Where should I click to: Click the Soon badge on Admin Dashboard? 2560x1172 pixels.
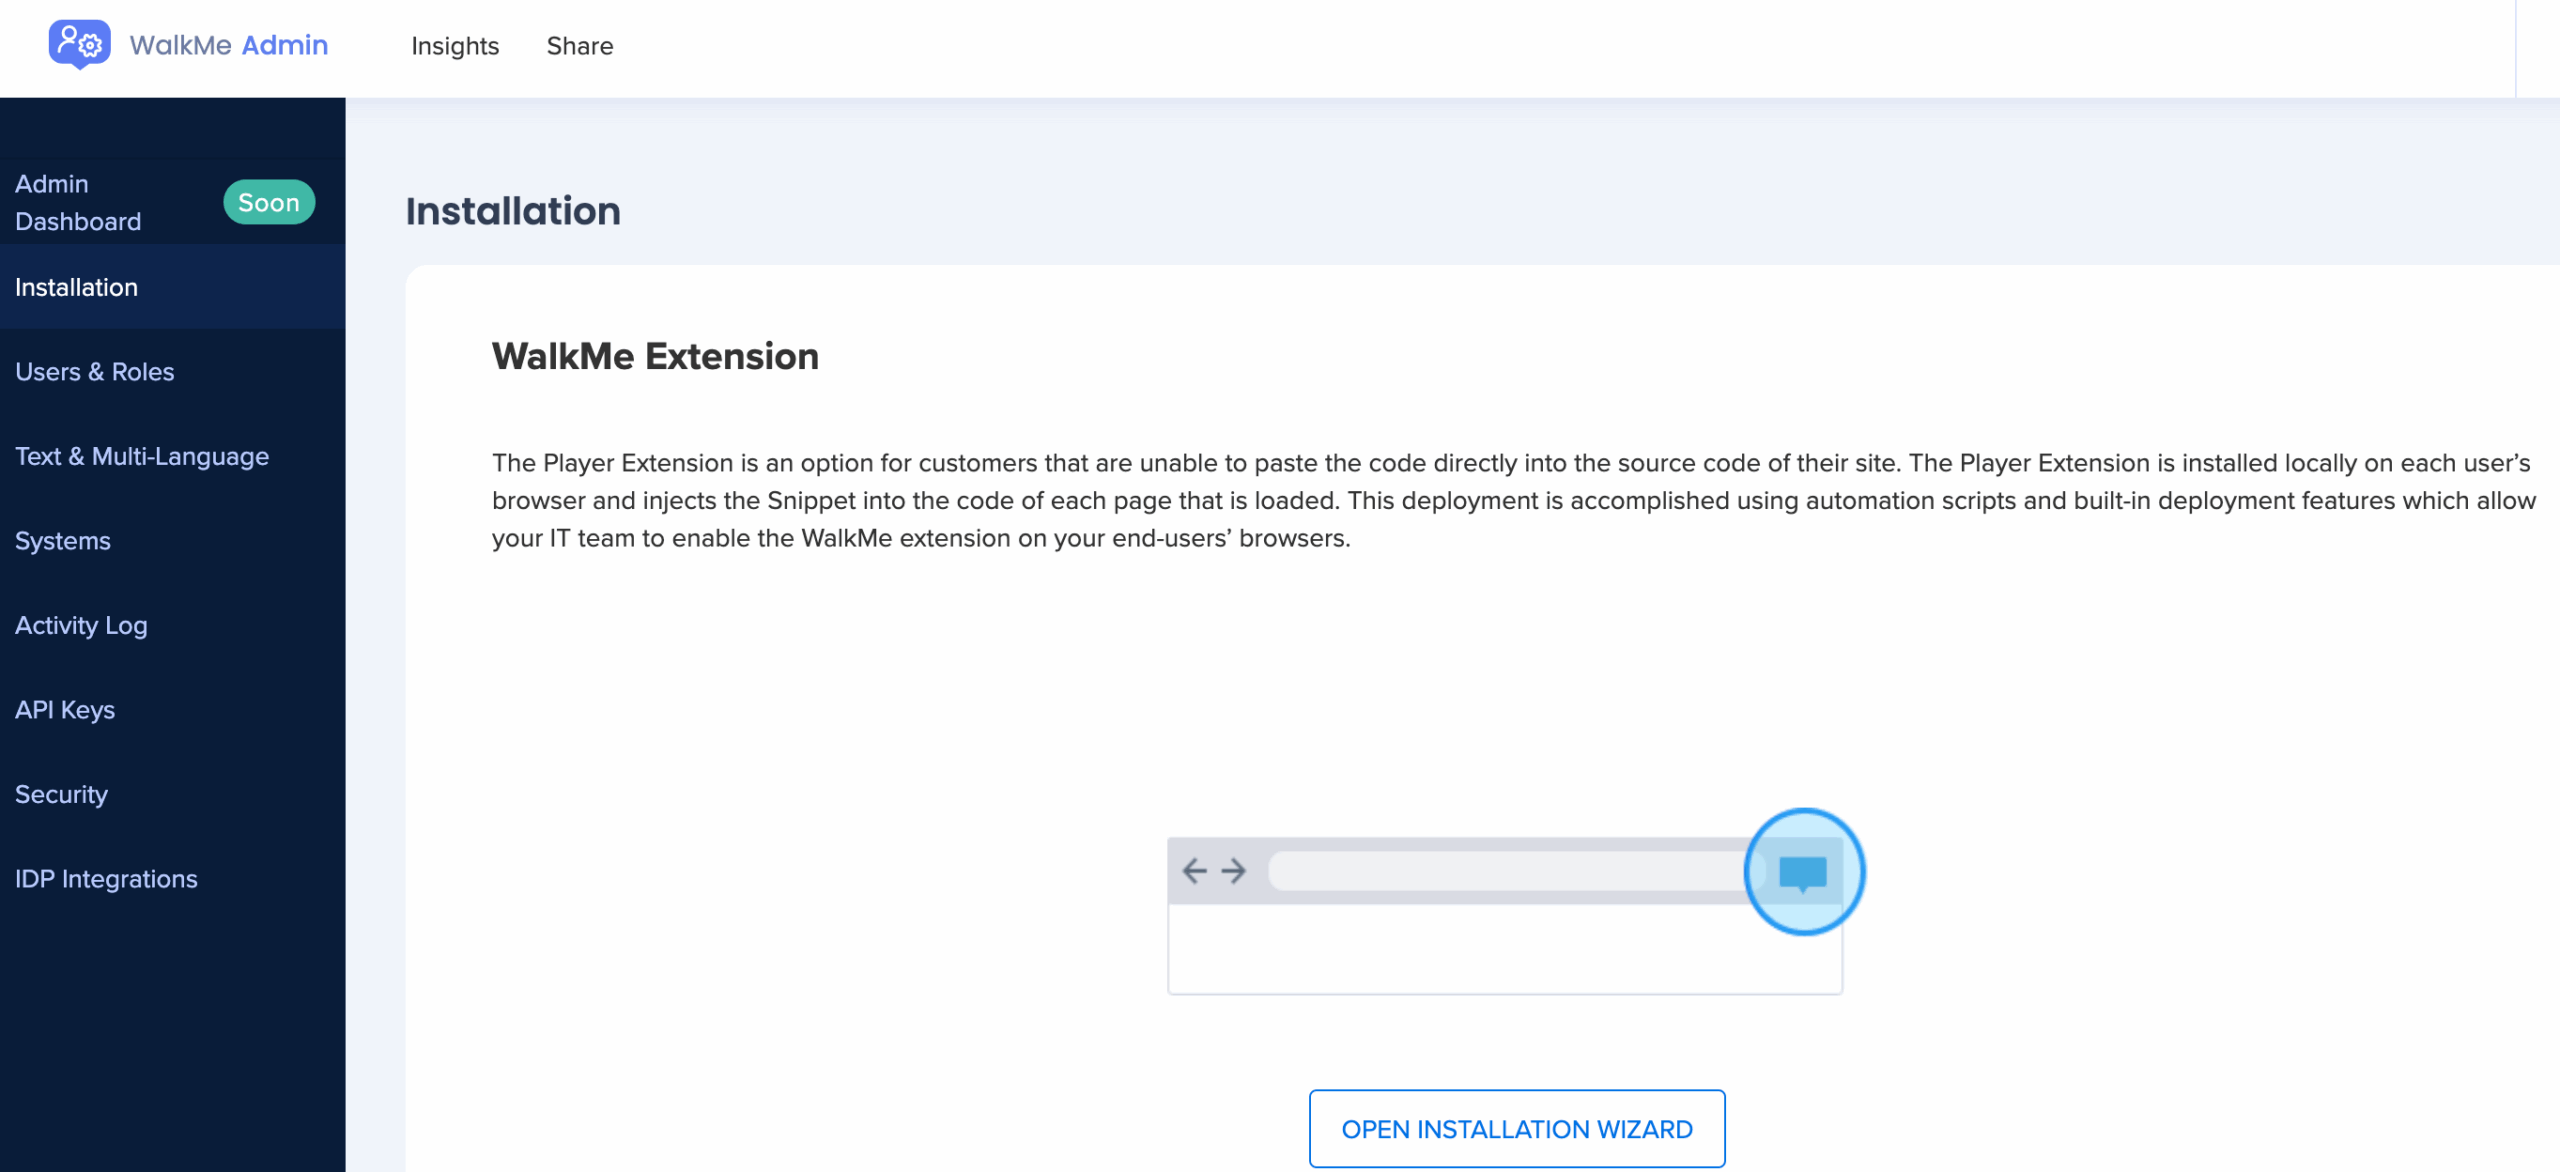(x=269, y=202)
